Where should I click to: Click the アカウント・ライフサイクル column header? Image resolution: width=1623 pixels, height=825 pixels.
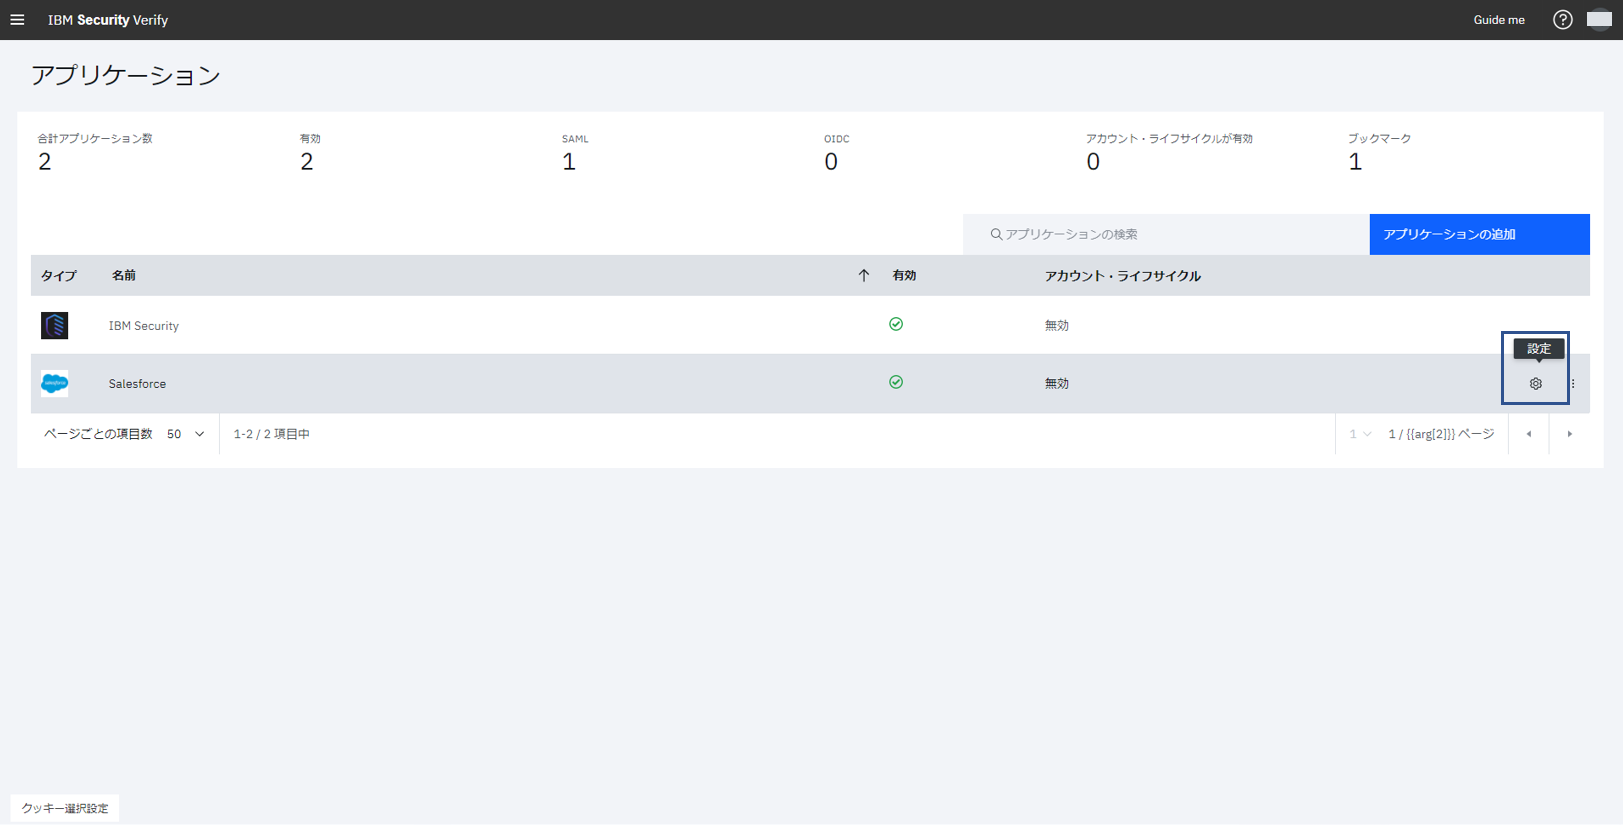point(1122,276)
